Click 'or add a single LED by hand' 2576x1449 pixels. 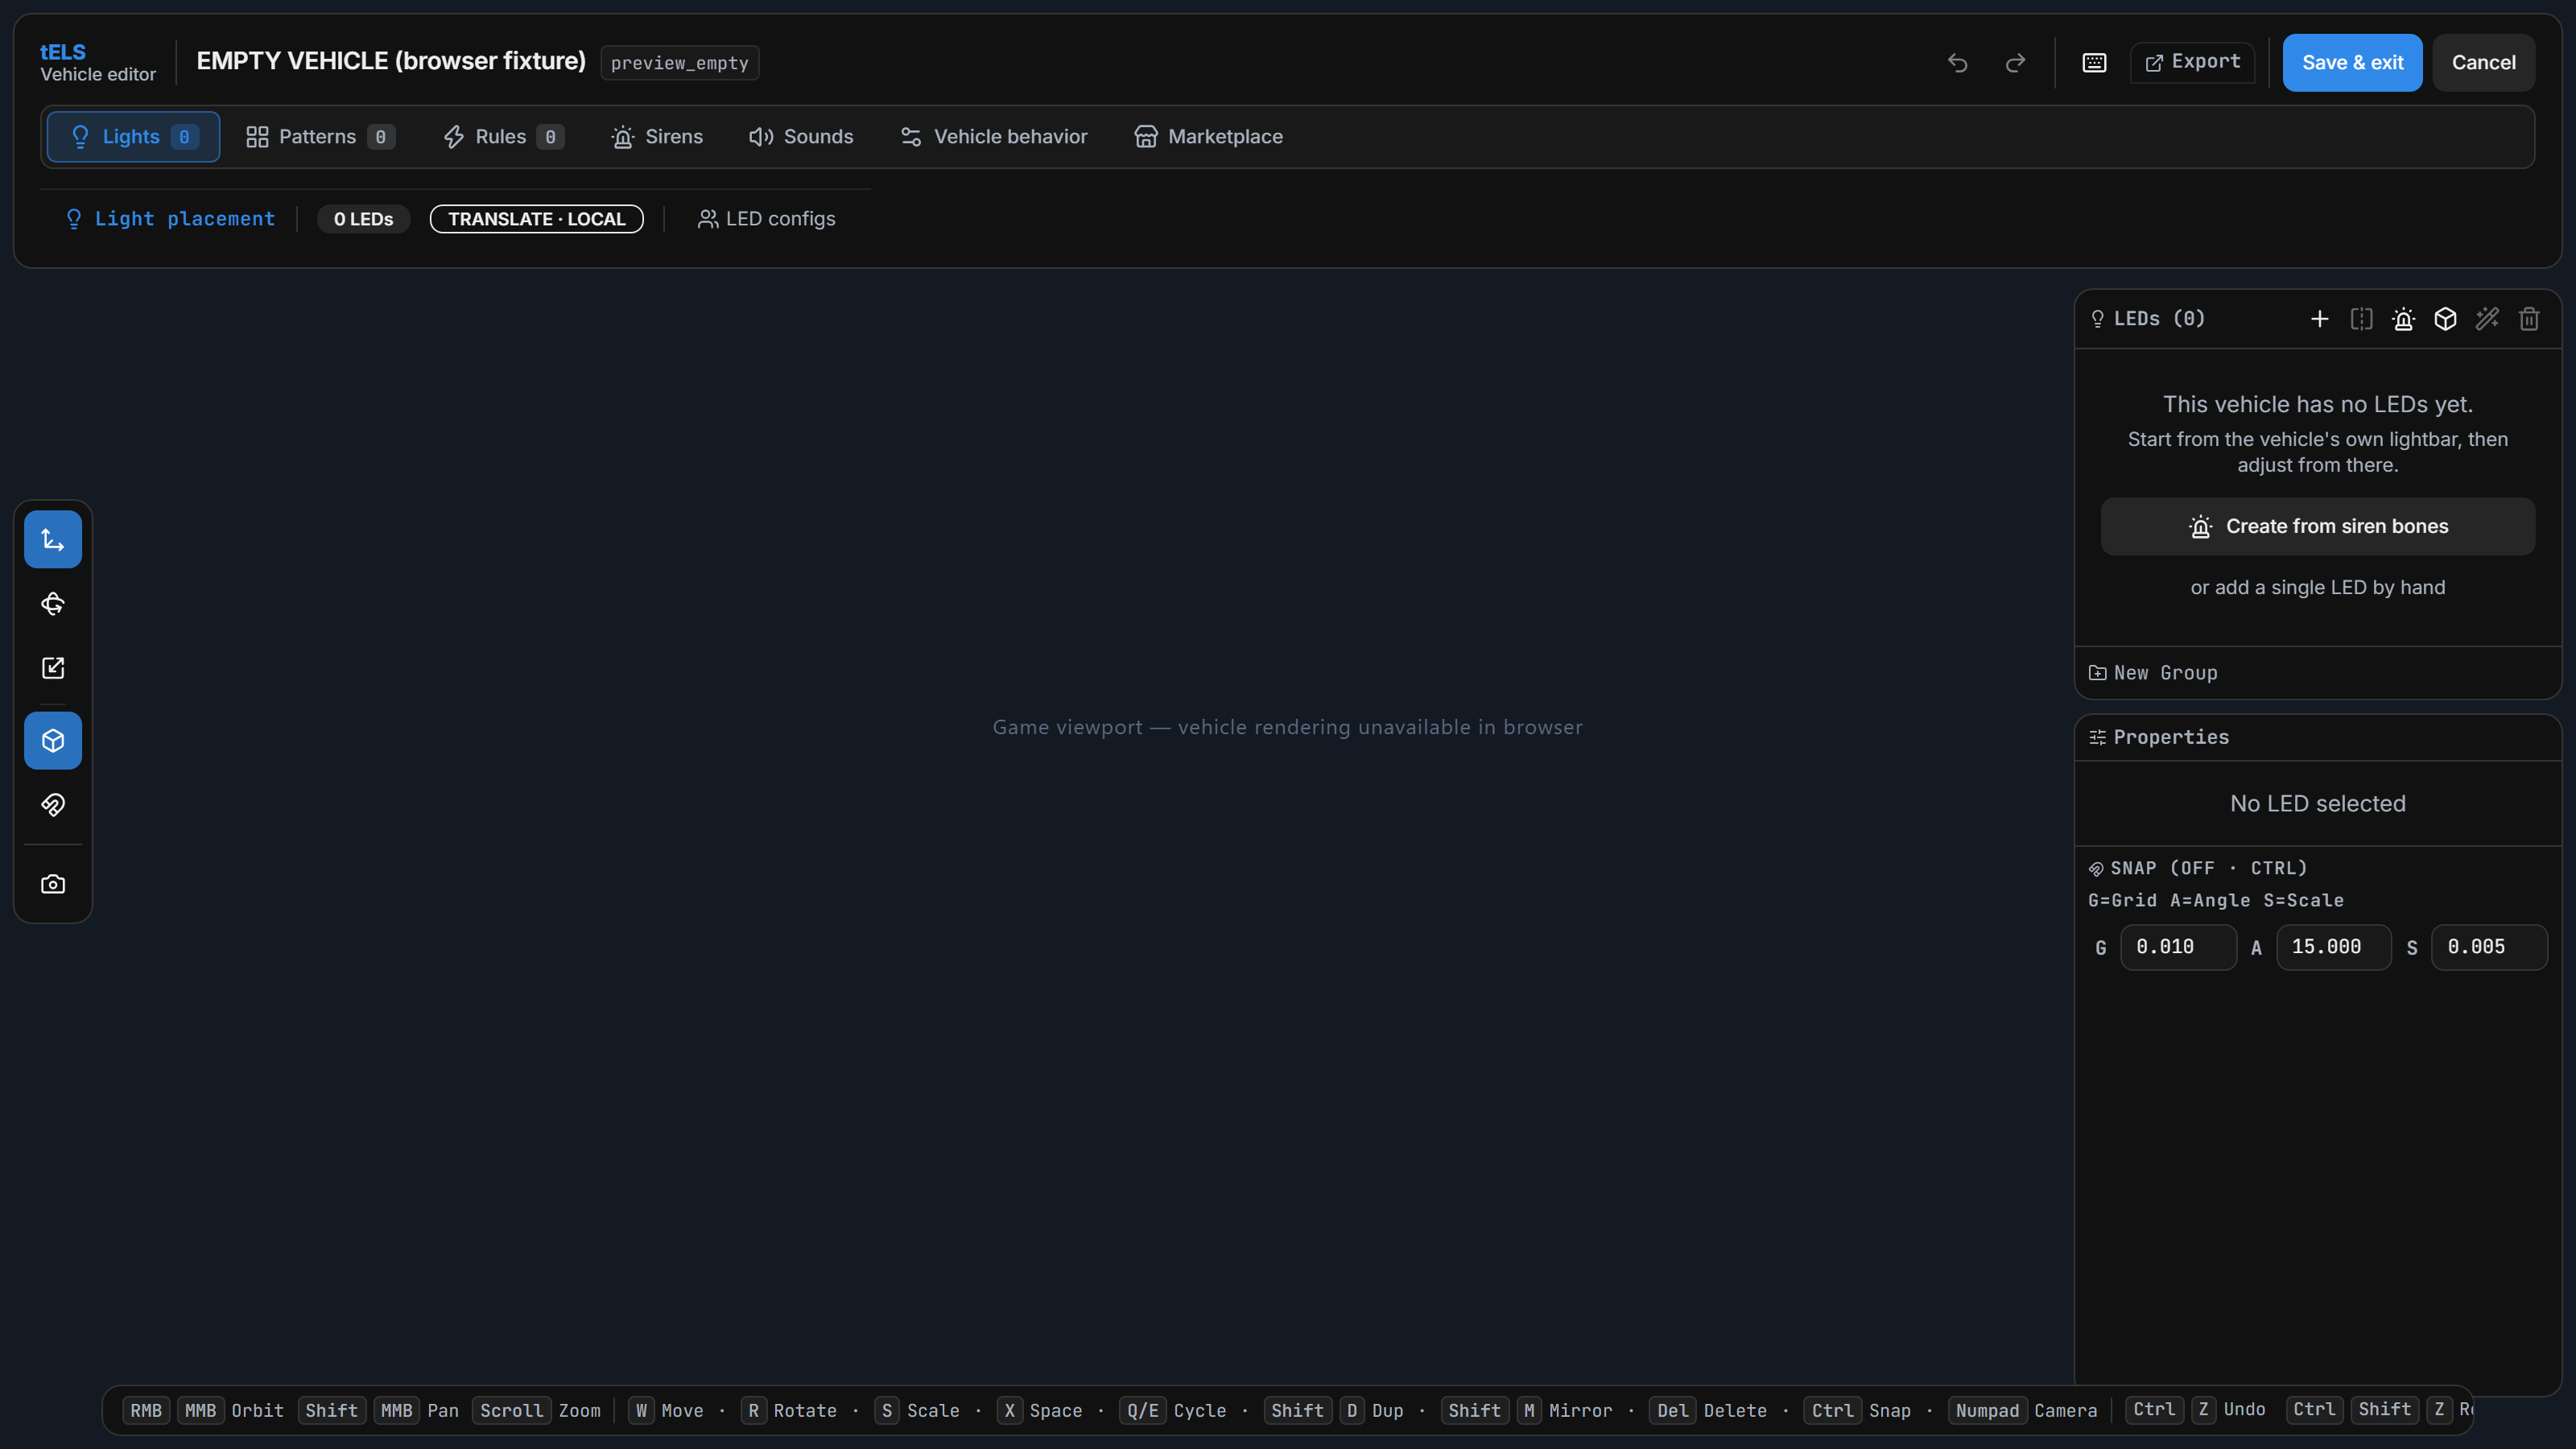[x=2318, y=588]
